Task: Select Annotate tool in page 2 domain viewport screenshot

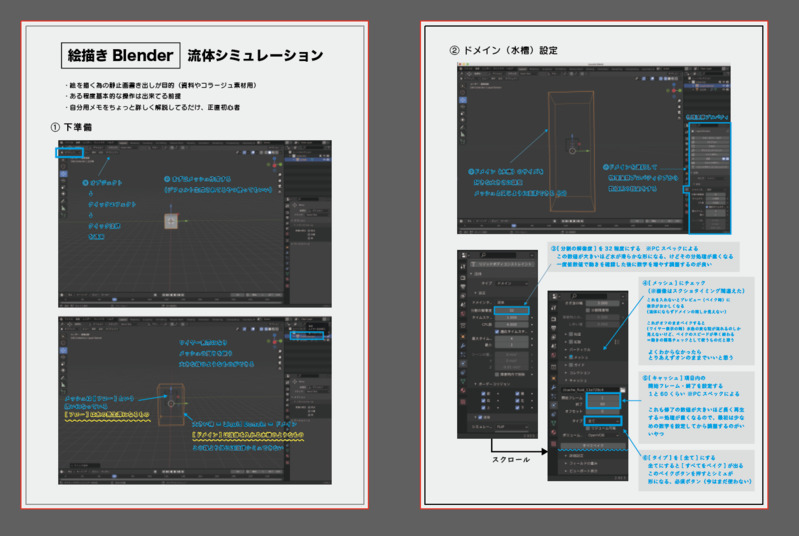Action: tap(463, 127)
